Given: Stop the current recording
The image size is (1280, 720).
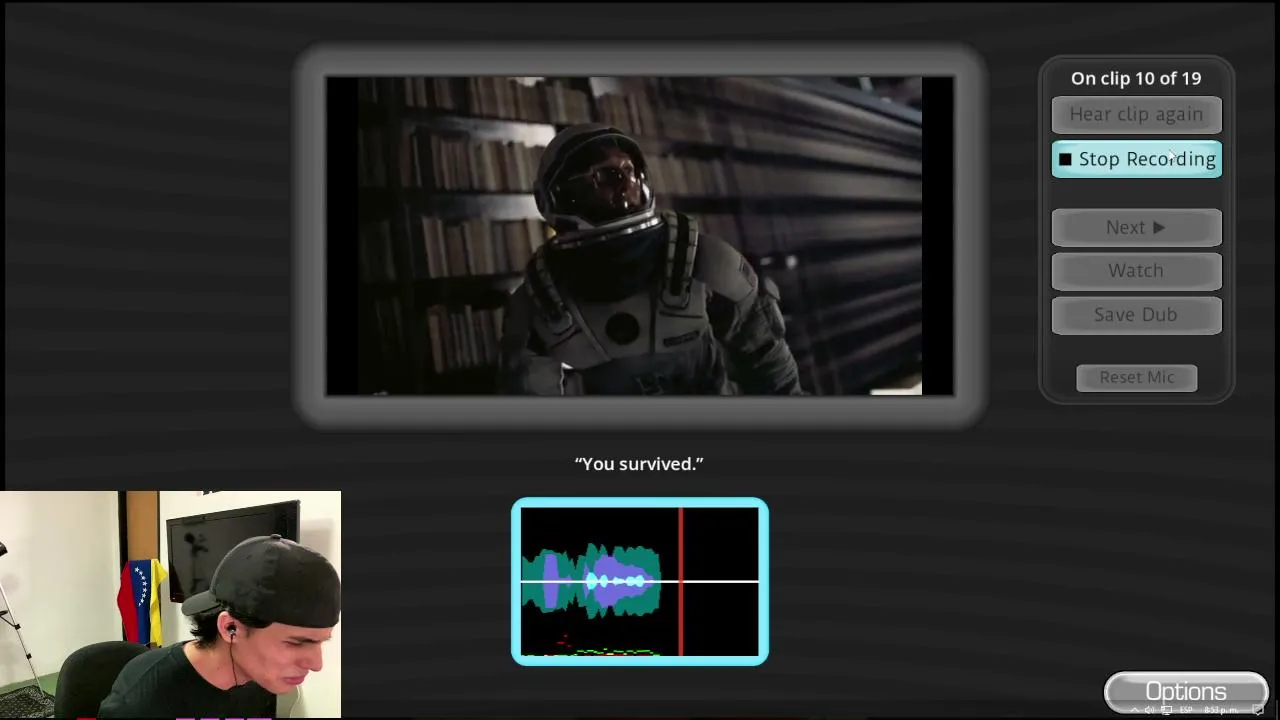Looking at the screenshot, I should click(x=1136, y=159).
